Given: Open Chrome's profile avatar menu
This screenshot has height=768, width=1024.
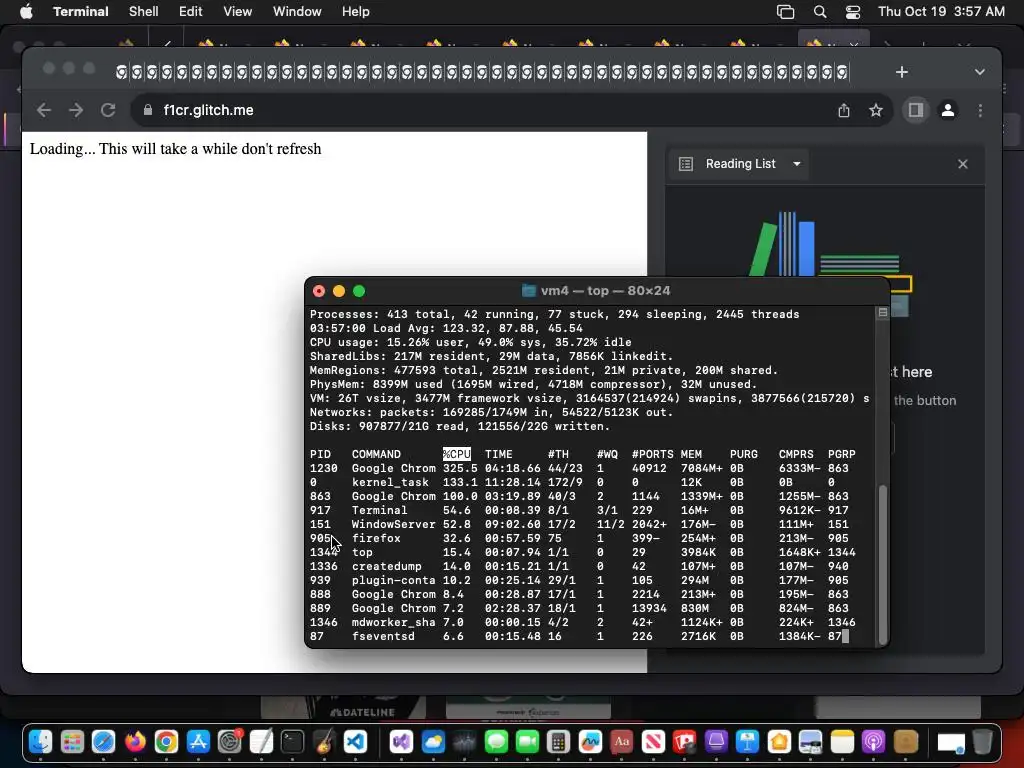Looking at the screenshot, I should [x=948, y=110].
